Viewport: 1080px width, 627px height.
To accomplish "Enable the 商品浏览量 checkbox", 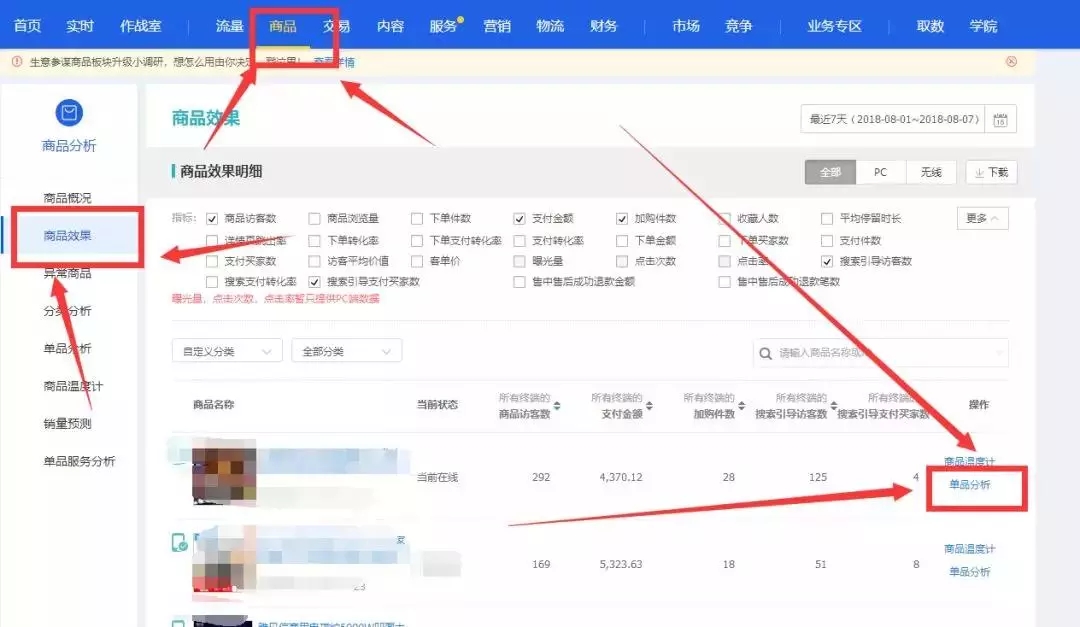I will (x=313, y=217).
